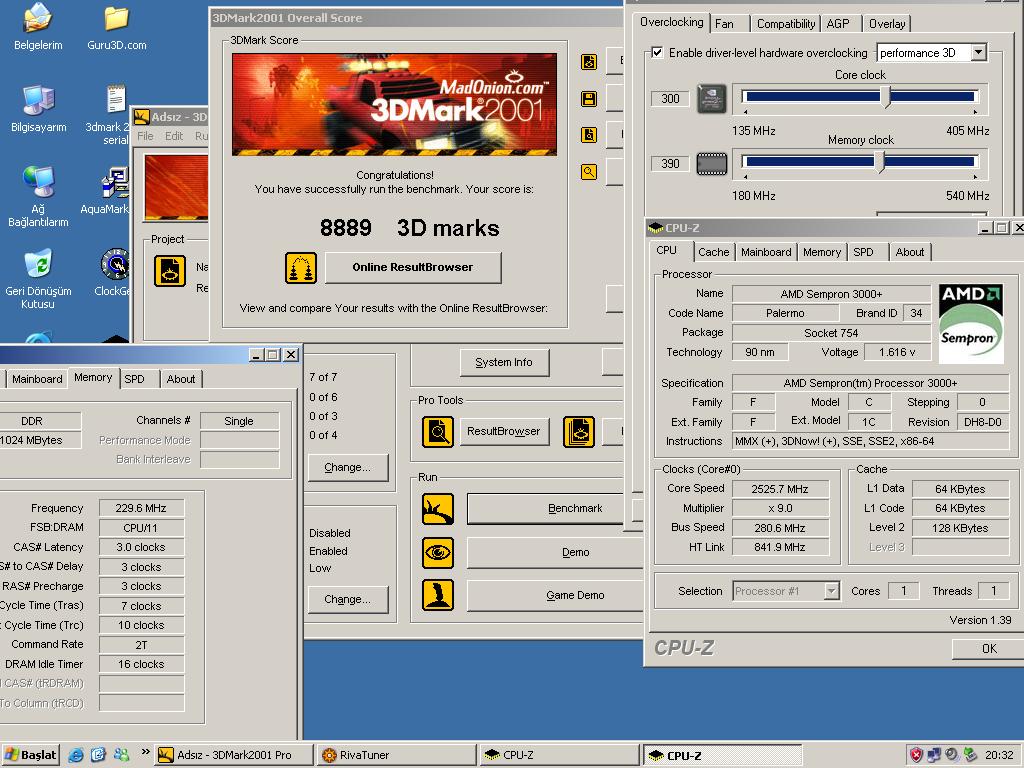Click the System Info button
1024x768 pixels.
[x=504, y=362]
